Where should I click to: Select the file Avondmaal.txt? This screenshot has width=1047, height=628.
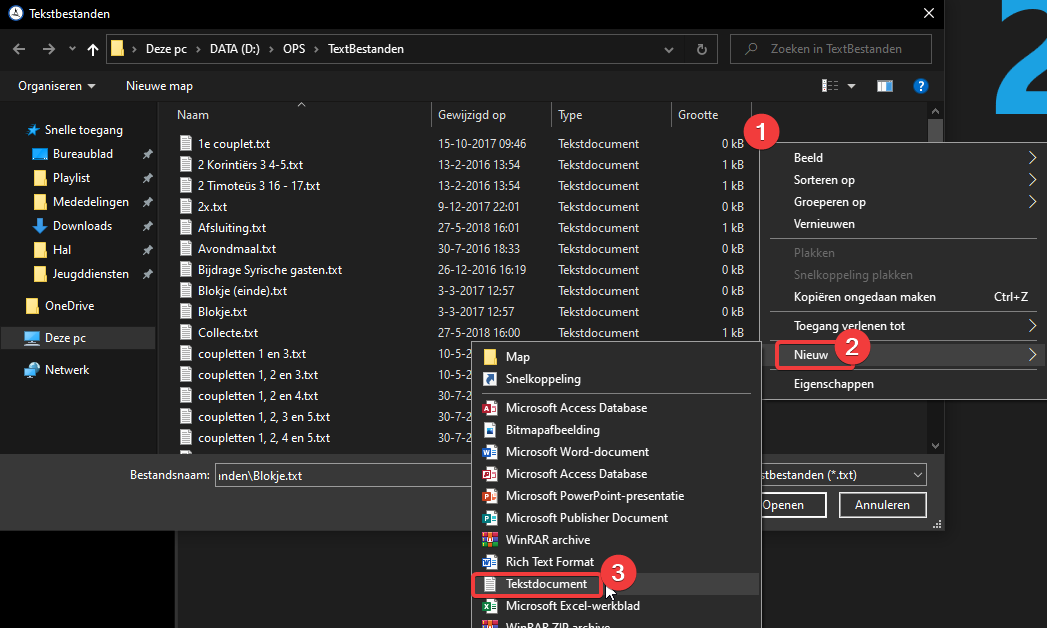click(237, 249)
